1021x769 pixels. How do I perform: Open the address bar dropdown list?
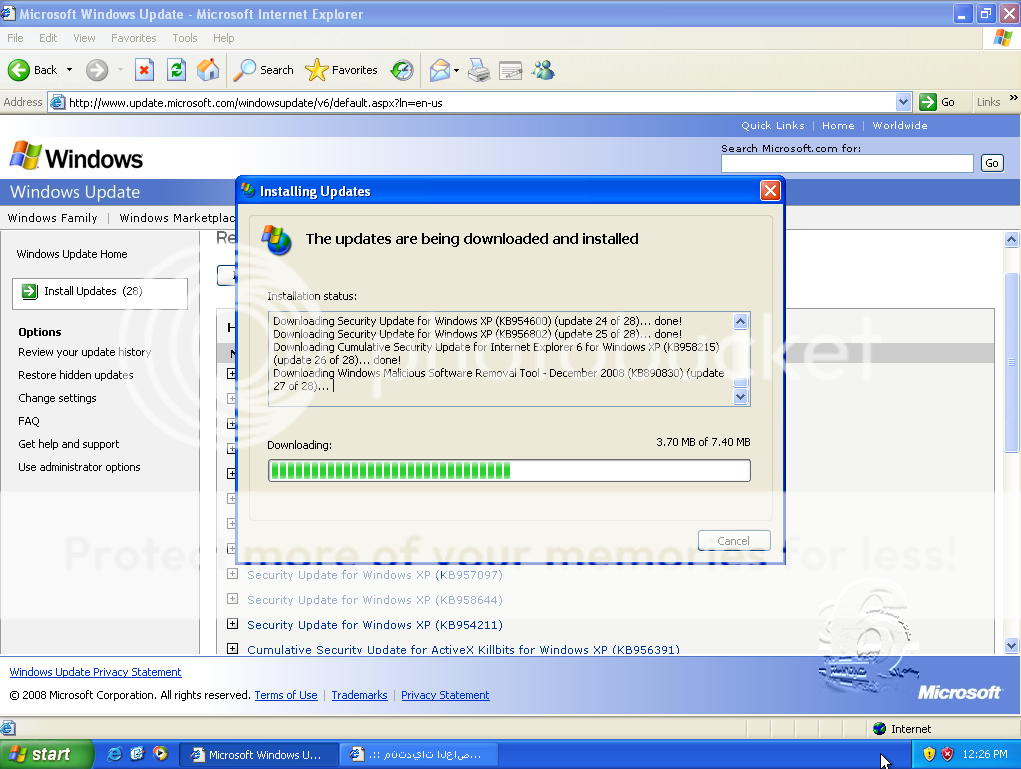click(903, 102)
